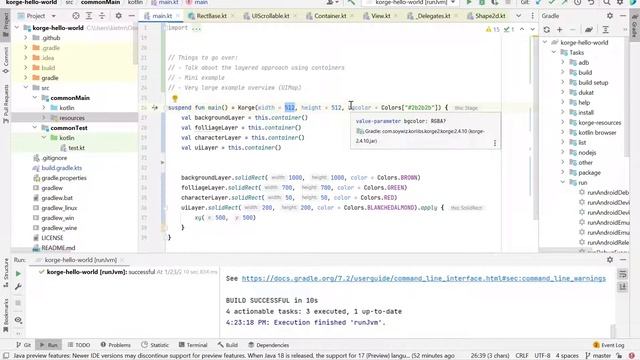
Task: Jump to next highlighted error arrow
Action: (x=532, y=29)
